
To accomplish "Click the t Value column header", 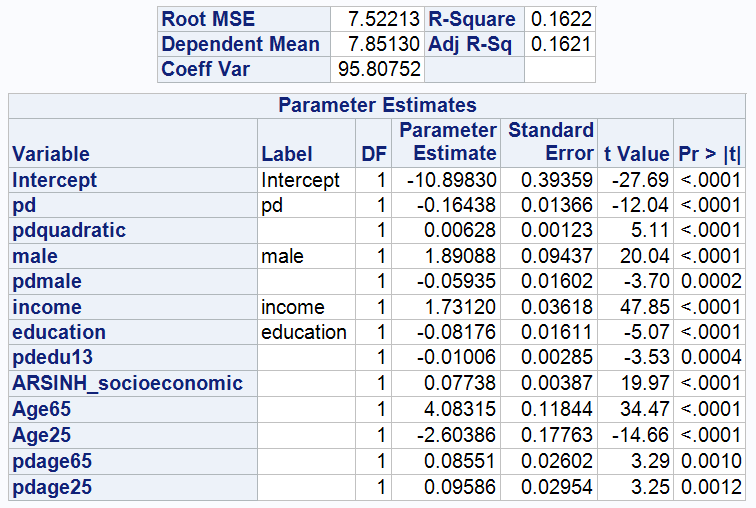I will [x=635, y=154].
